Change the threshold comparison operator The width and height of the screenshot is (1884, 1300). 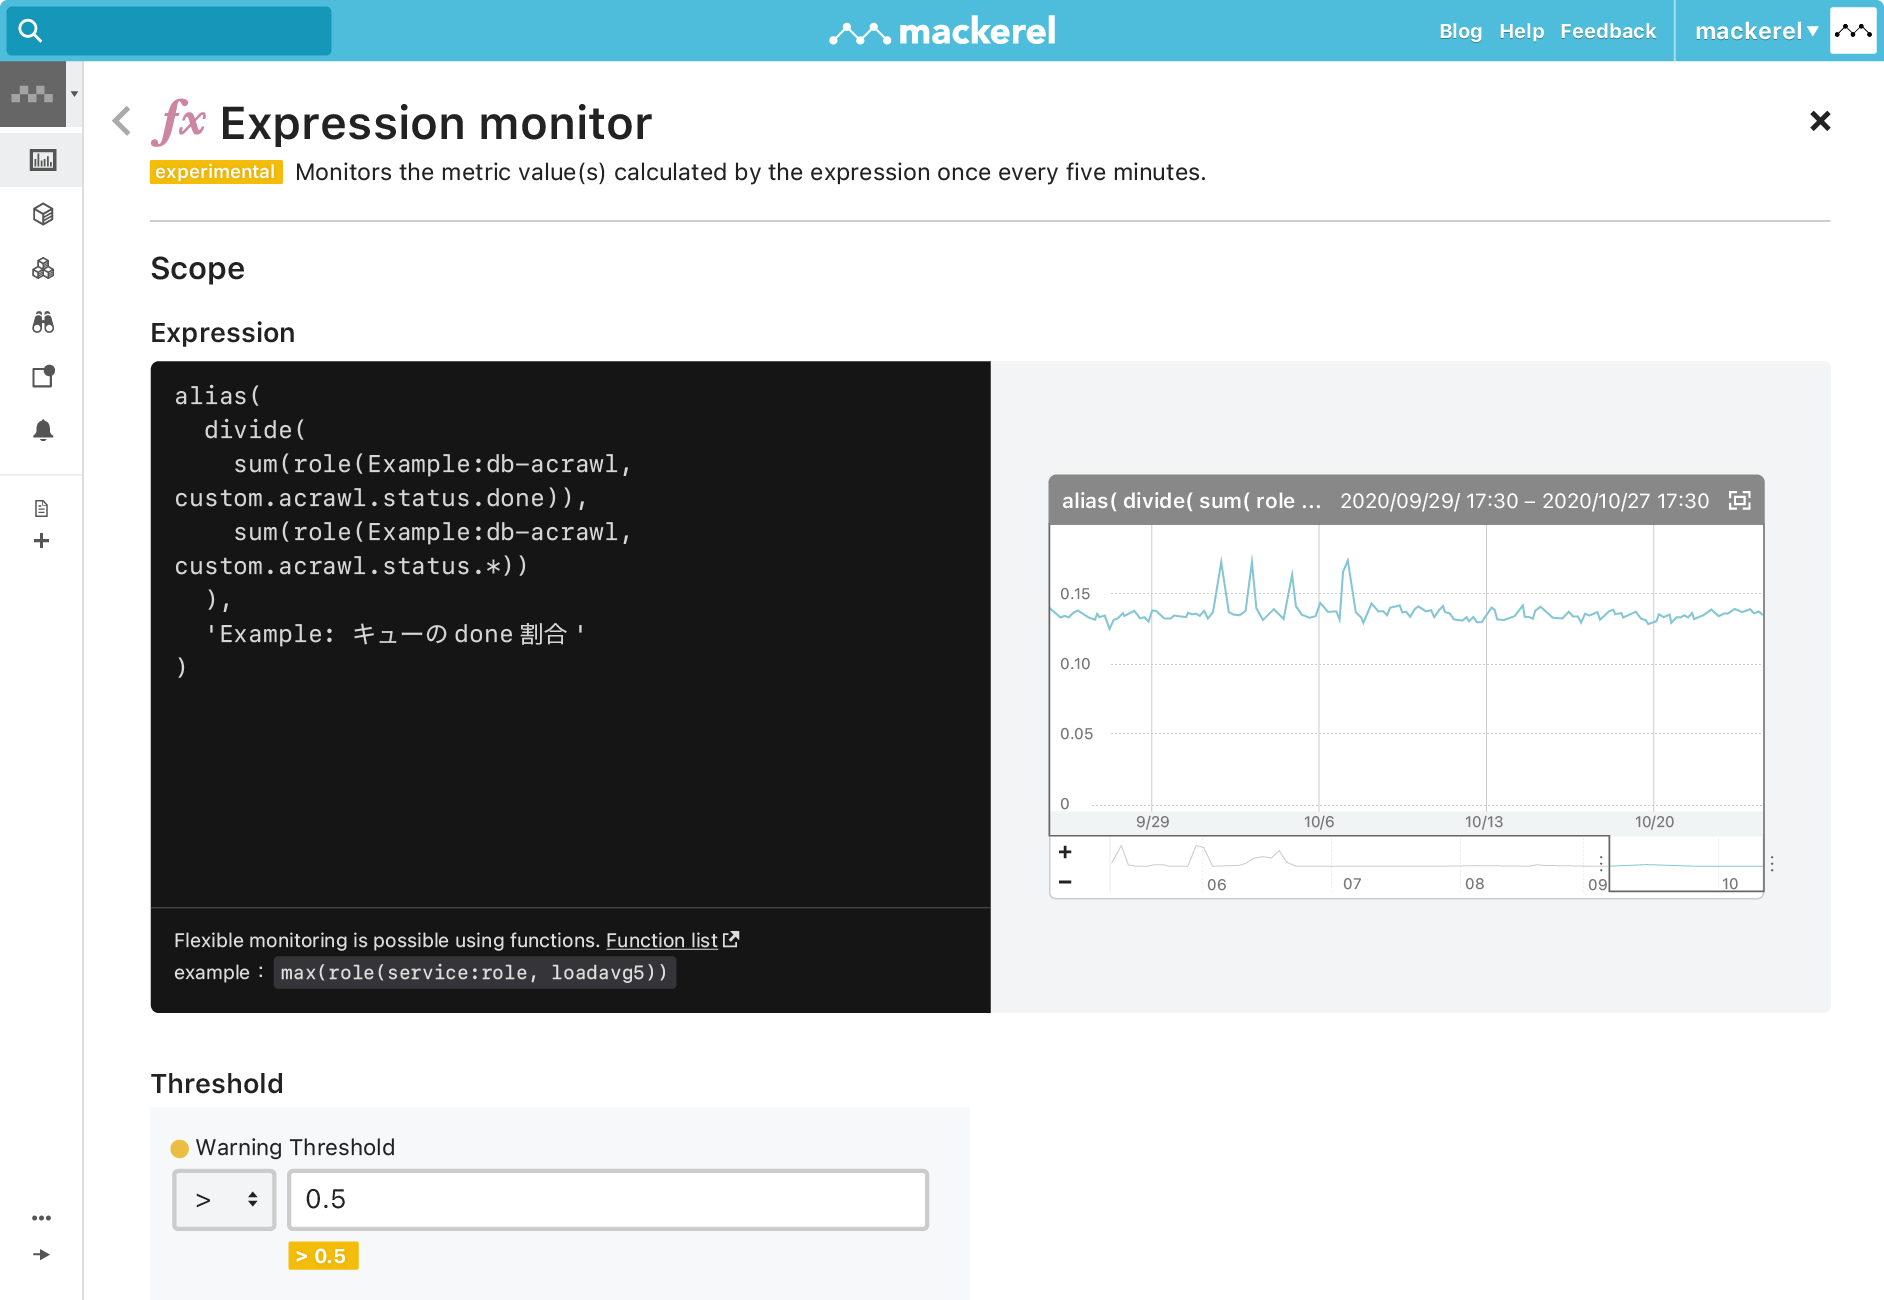(224, 1199)
